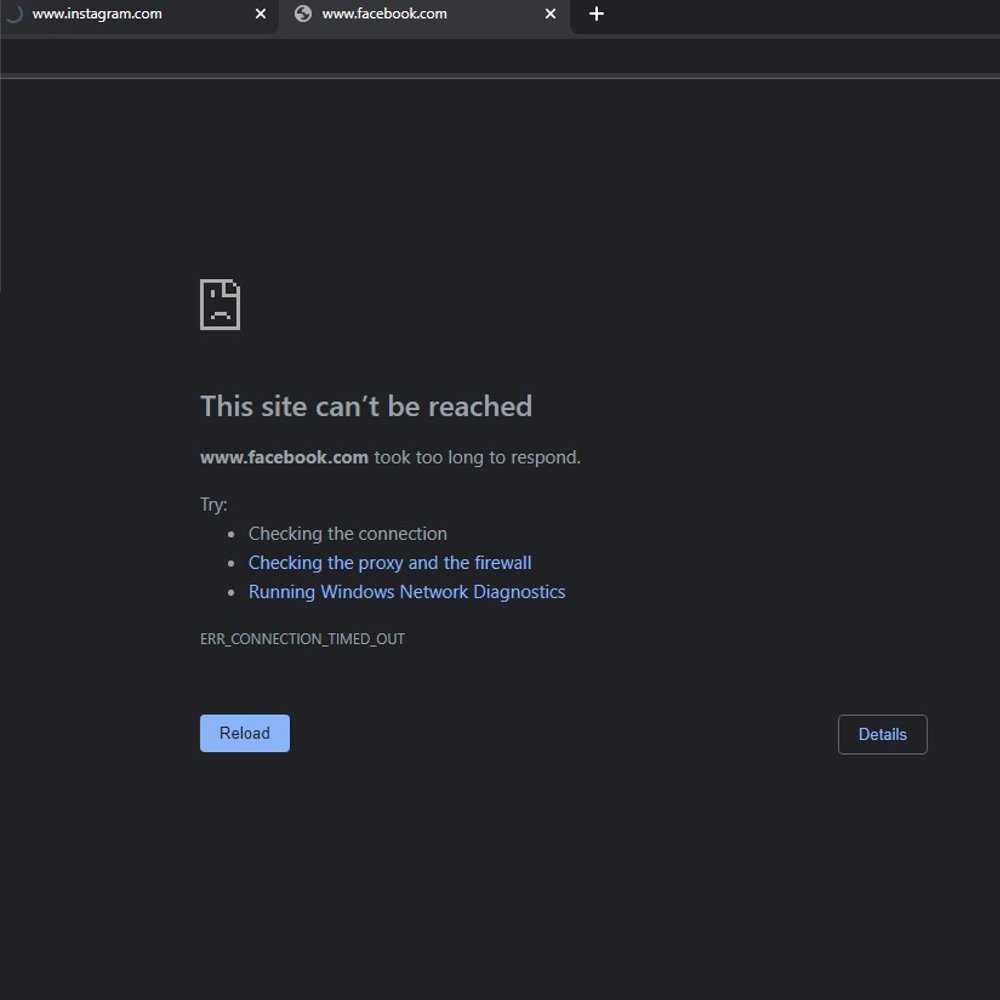Expand error Details button

coord(882,734)
